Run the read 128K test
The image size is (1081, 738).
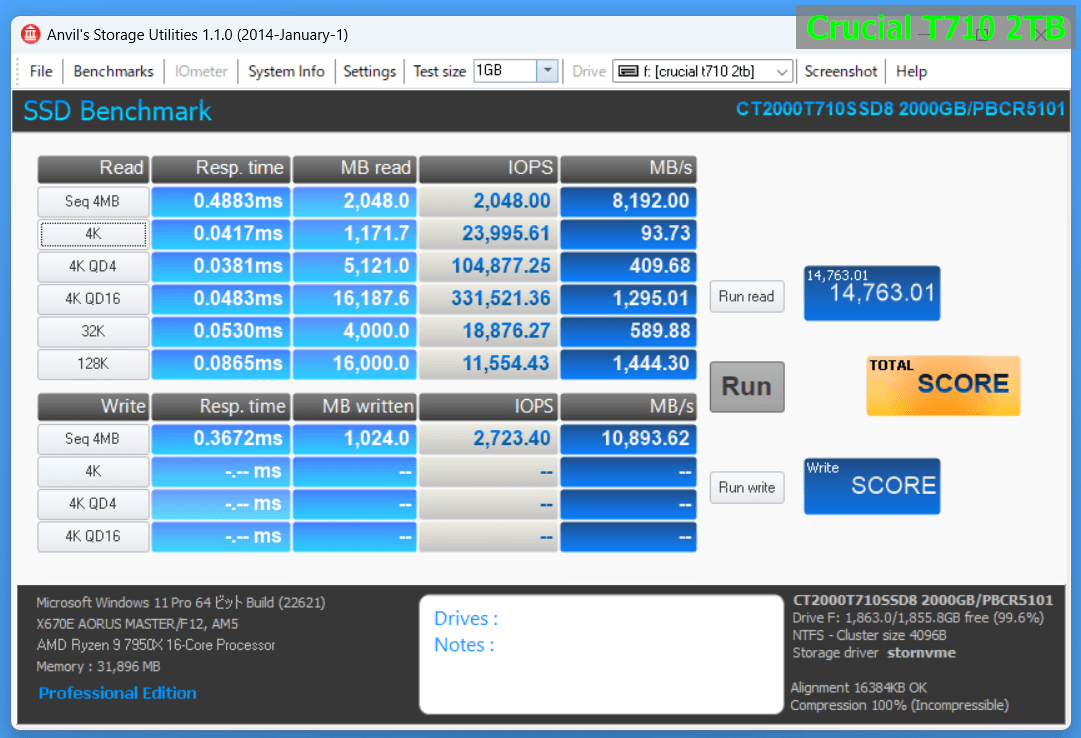pos(93,363)
